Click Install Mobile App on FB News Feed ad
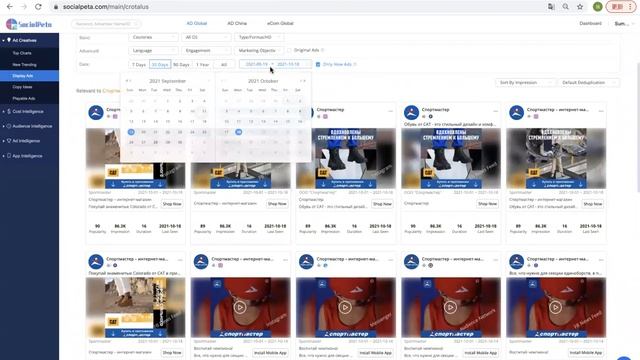This screenshot has width=640, height=360. [x=586, y=353]
